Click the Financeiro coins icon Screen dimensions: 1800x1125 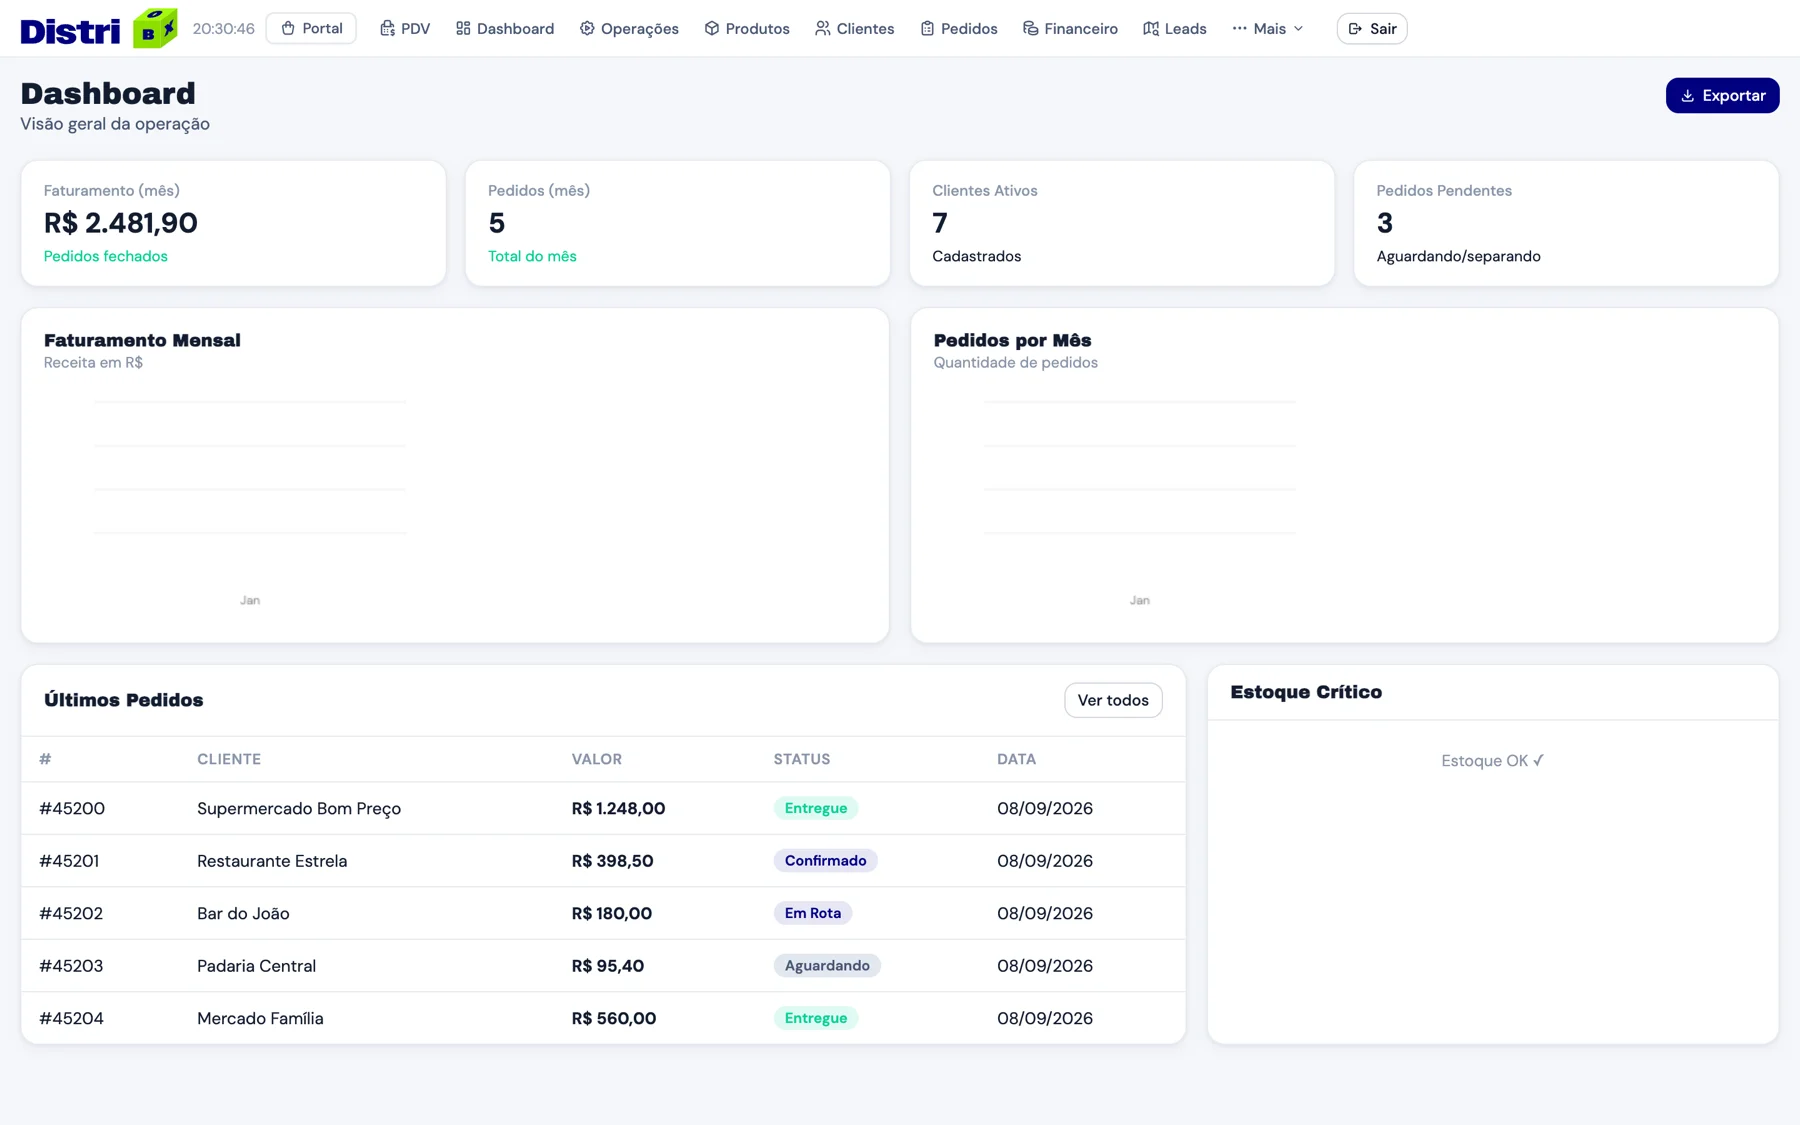tap(1030, 28)
